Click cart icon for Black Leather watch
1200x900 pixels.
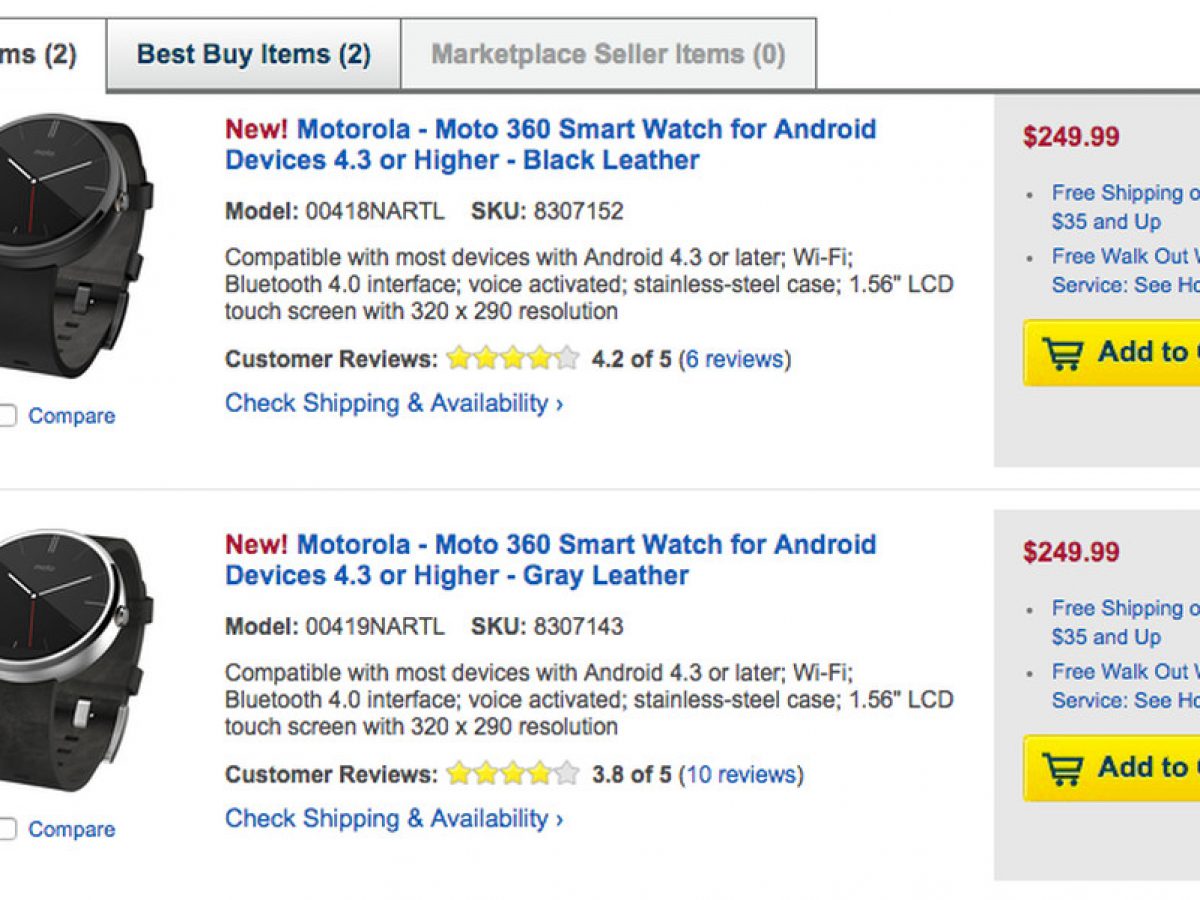[1062, 353]
